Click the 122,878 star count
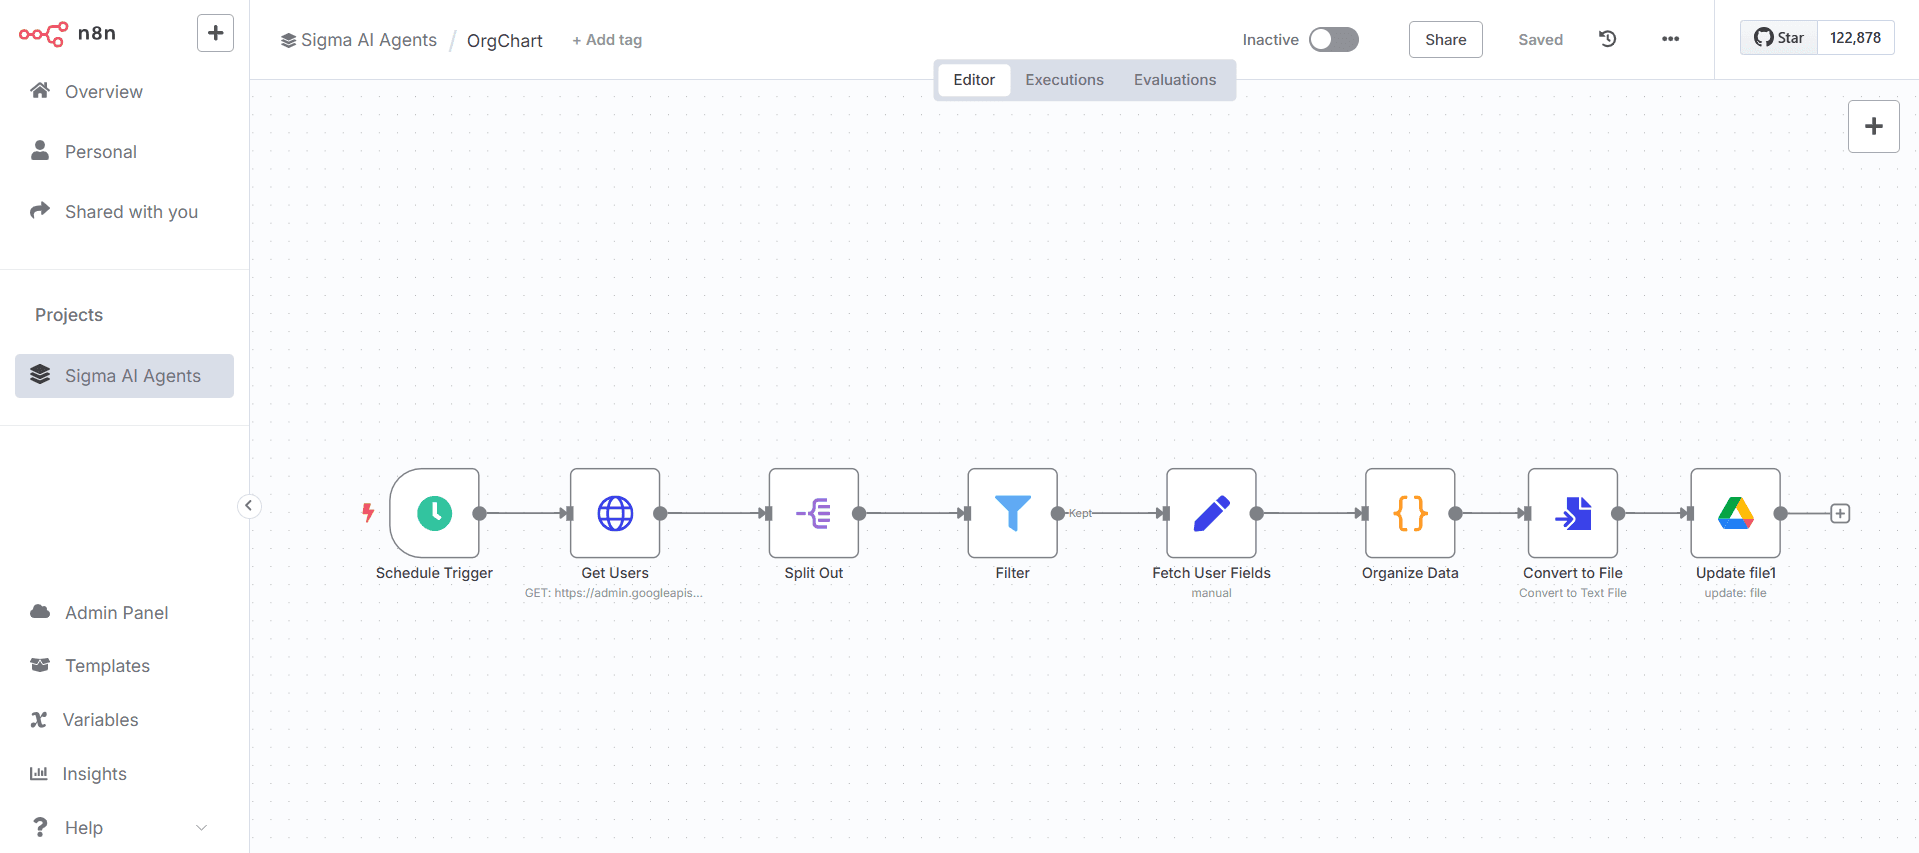1919x853 pixels. coord(1855,38)
